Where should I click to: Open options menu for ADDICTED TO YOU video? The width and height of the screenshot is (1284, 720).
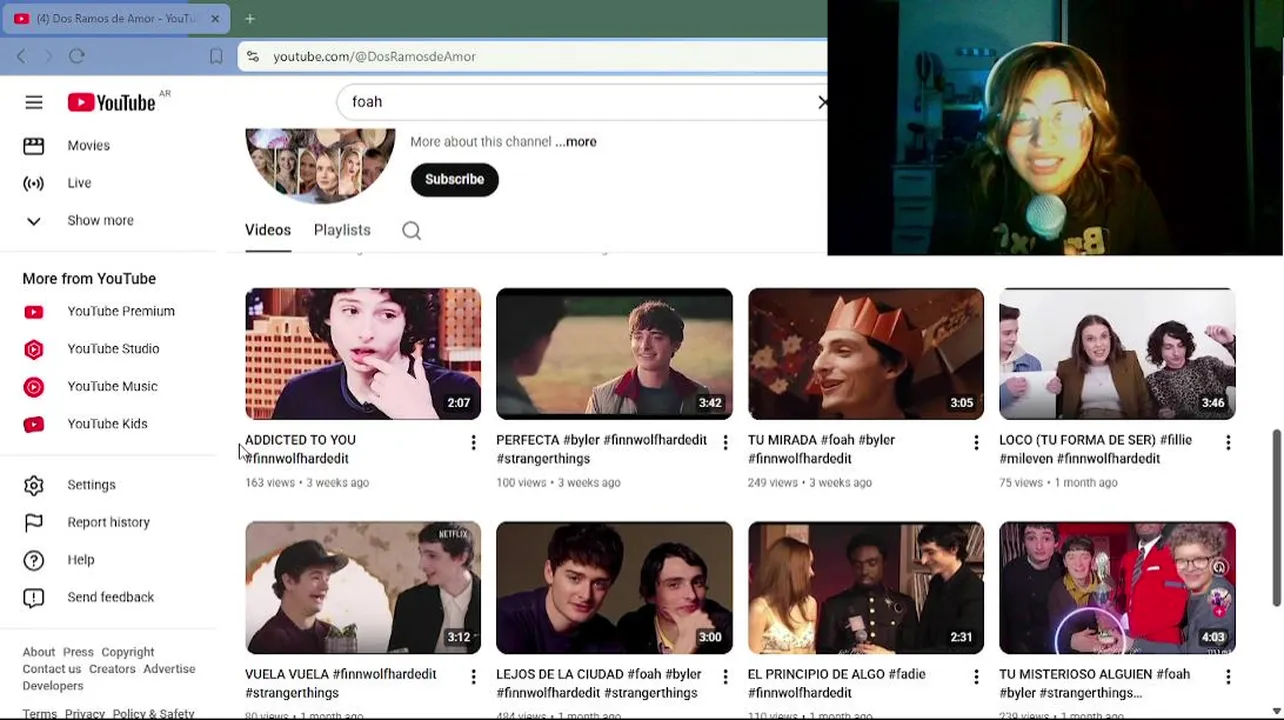[x=473, y=443]
